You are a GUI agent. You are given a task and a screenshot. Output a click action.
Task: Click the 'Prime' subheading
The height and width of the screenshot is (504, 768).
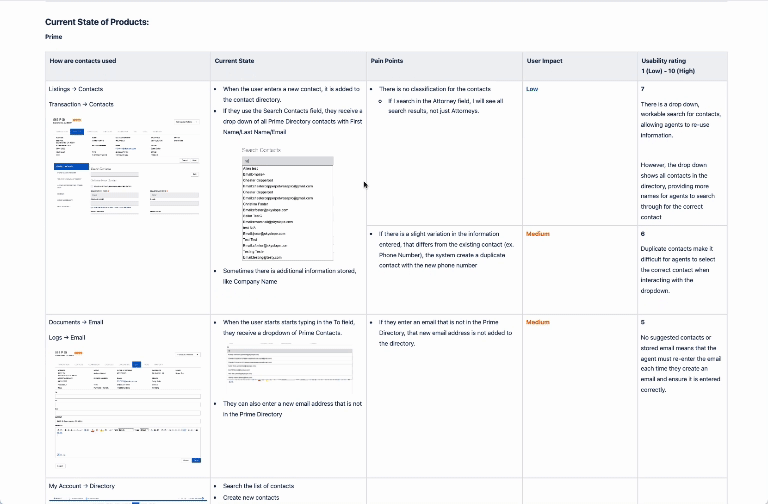pos(54,36)
